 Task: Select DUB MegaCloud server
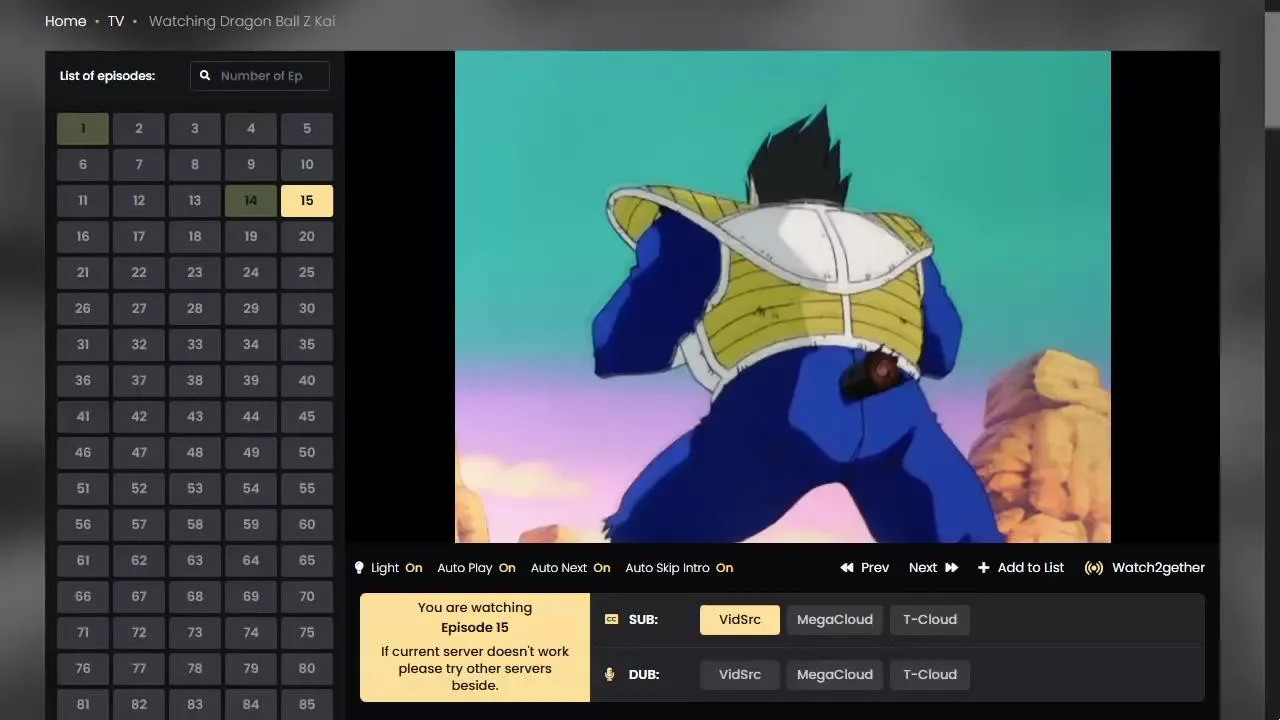(x=835, y=675)
